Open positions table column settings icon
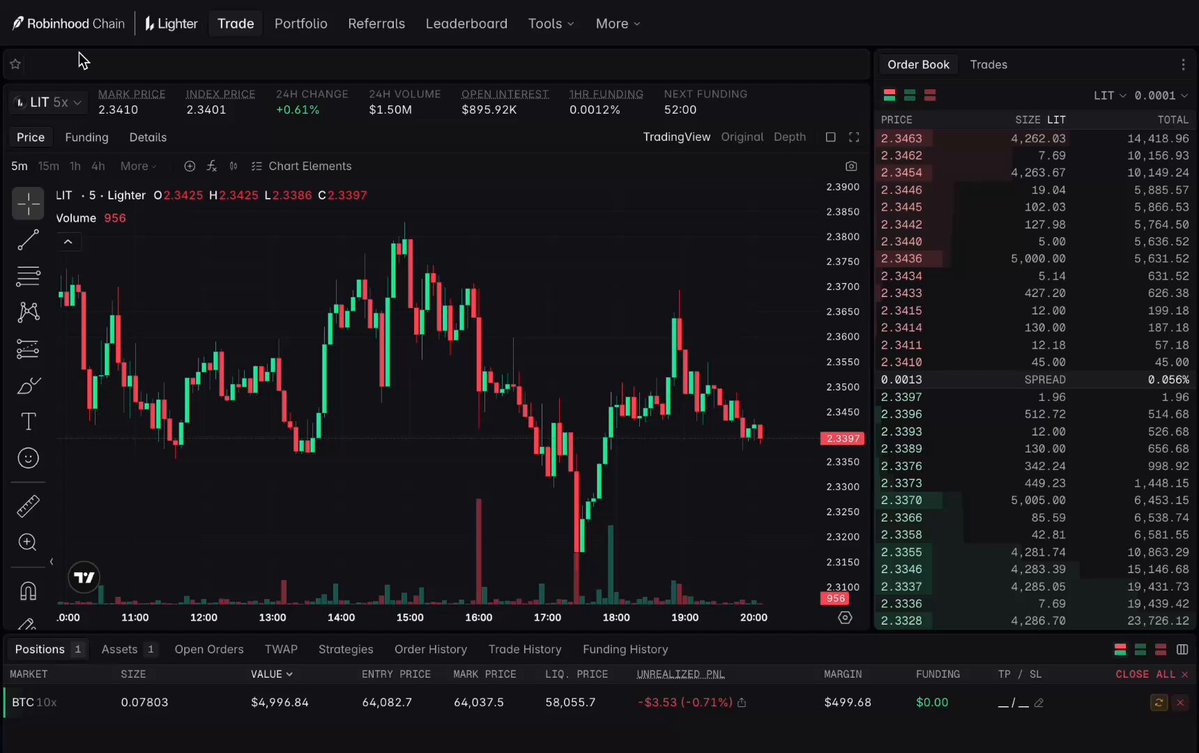The height and width of the screenshot is (753, 1199). (1182, 650)
